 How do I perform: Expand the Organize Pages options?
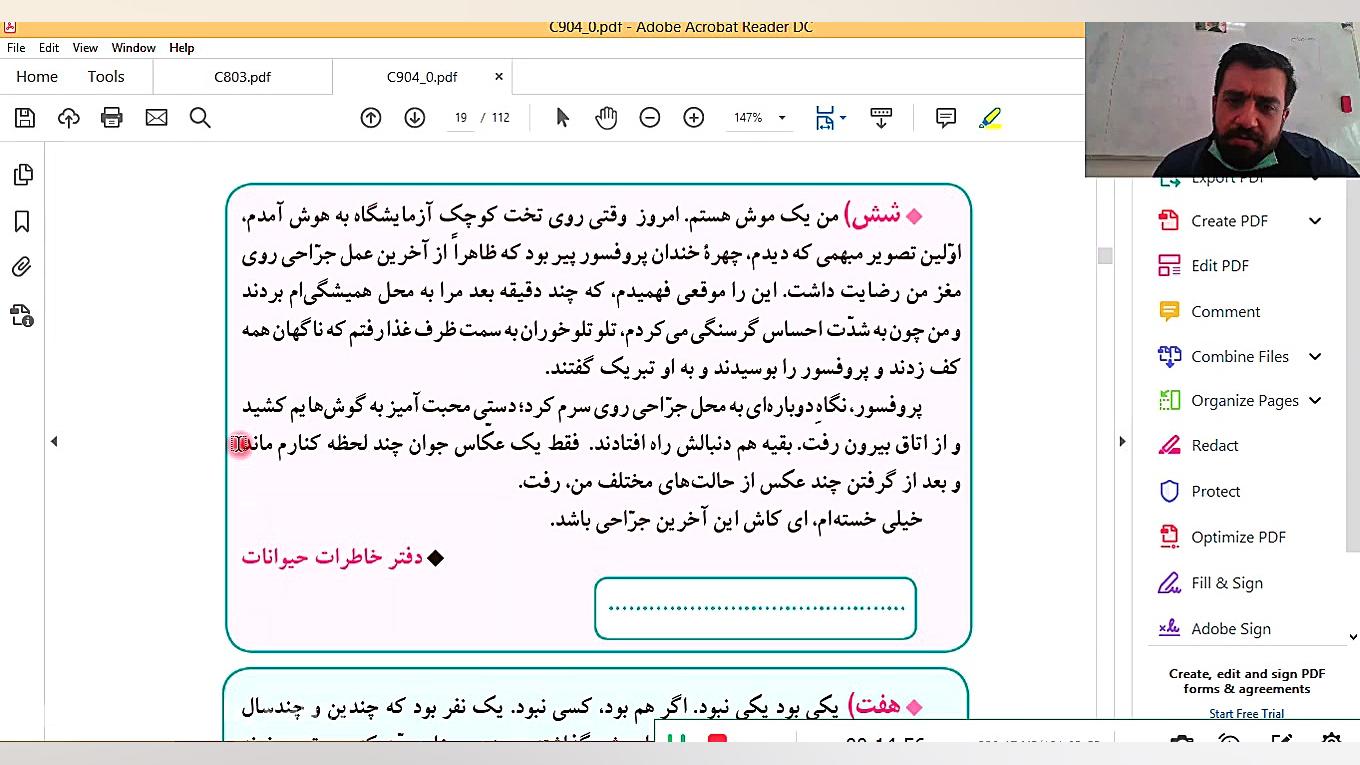click(x=1316, y=400)
